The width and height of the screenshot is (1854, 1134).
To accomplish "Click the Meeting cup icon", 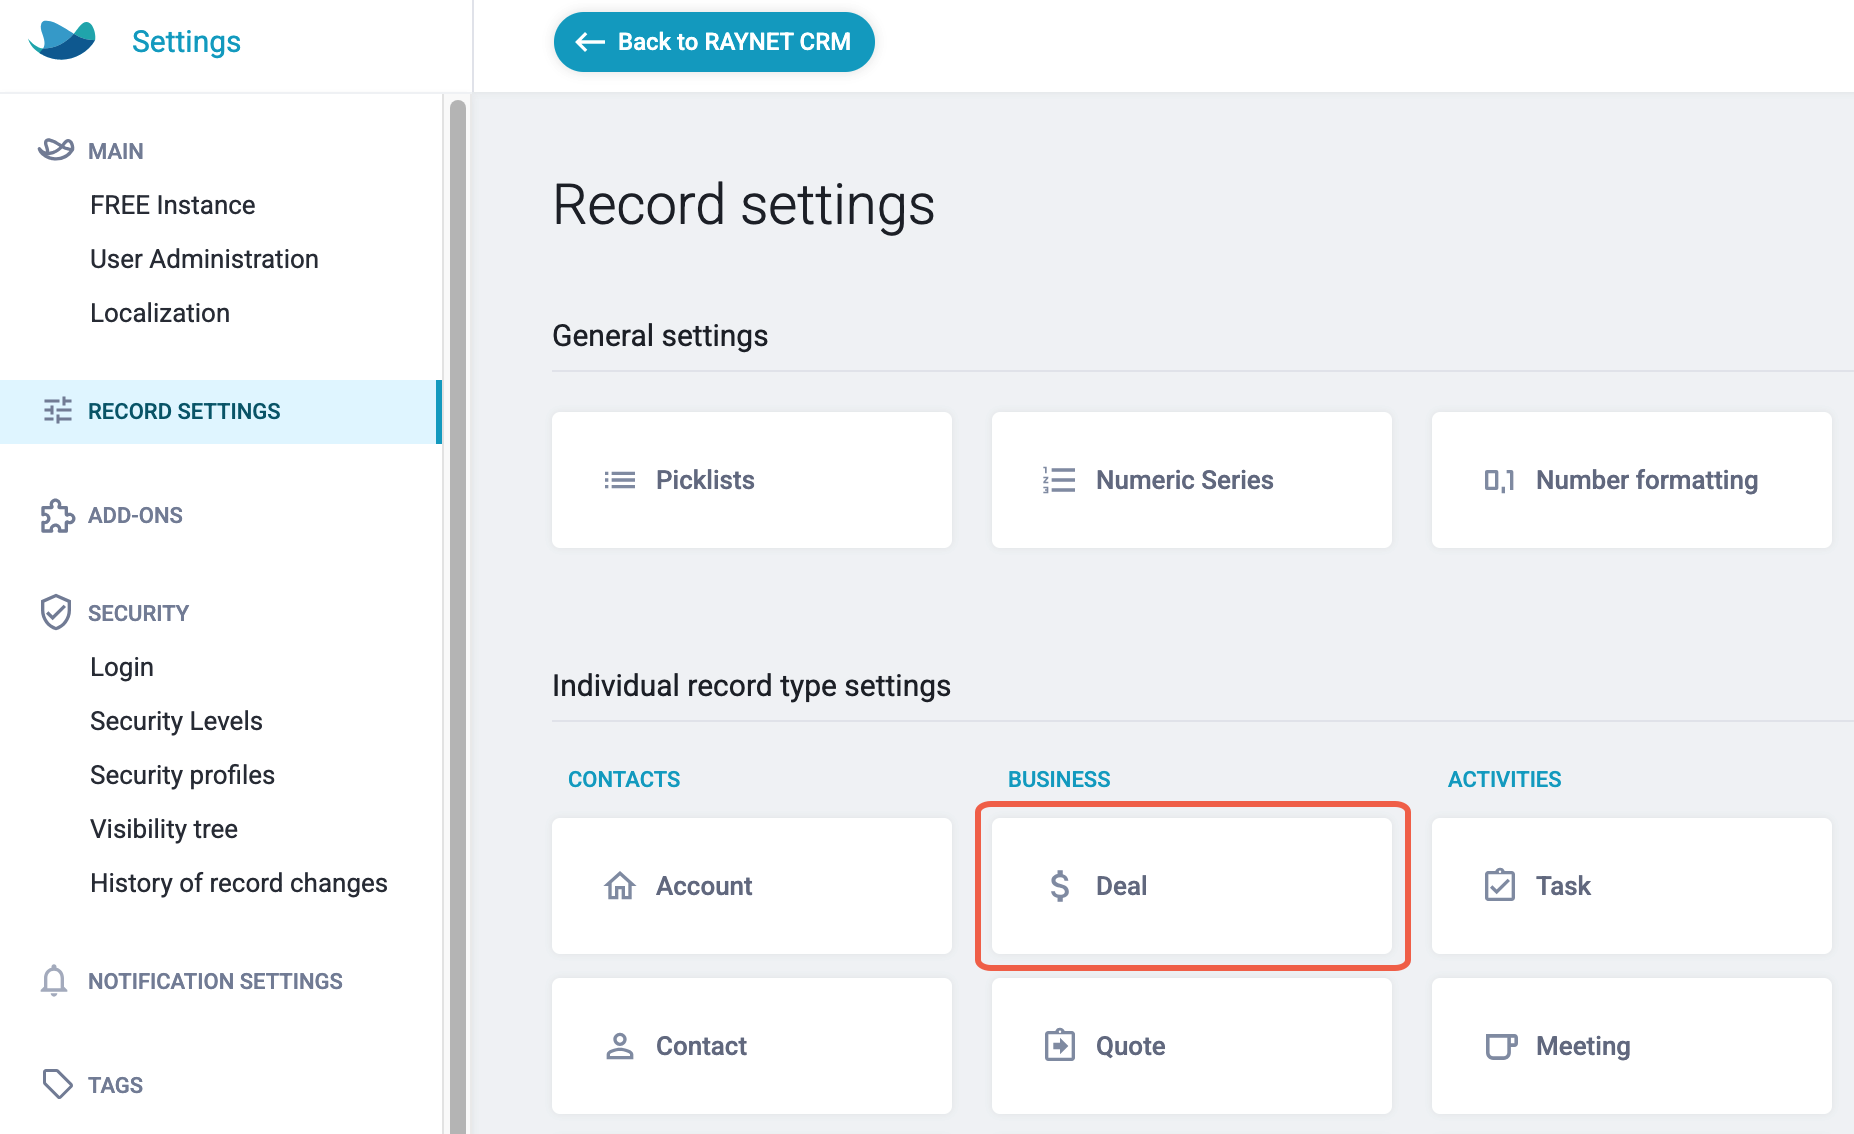I will (x=1501, y=1046).
